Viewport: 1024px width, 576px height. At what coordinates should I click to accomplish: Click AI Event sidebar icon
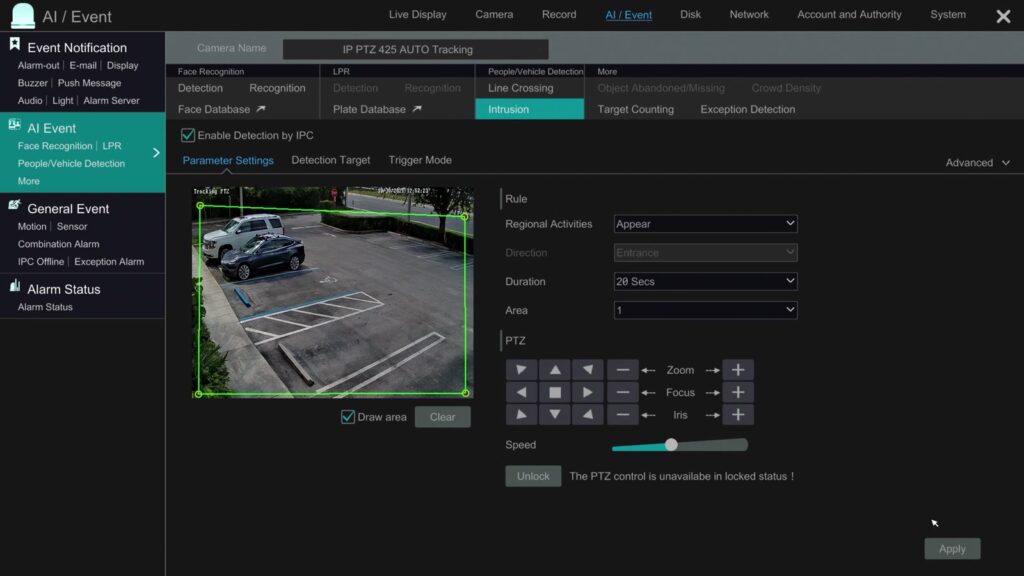point(14,125)
